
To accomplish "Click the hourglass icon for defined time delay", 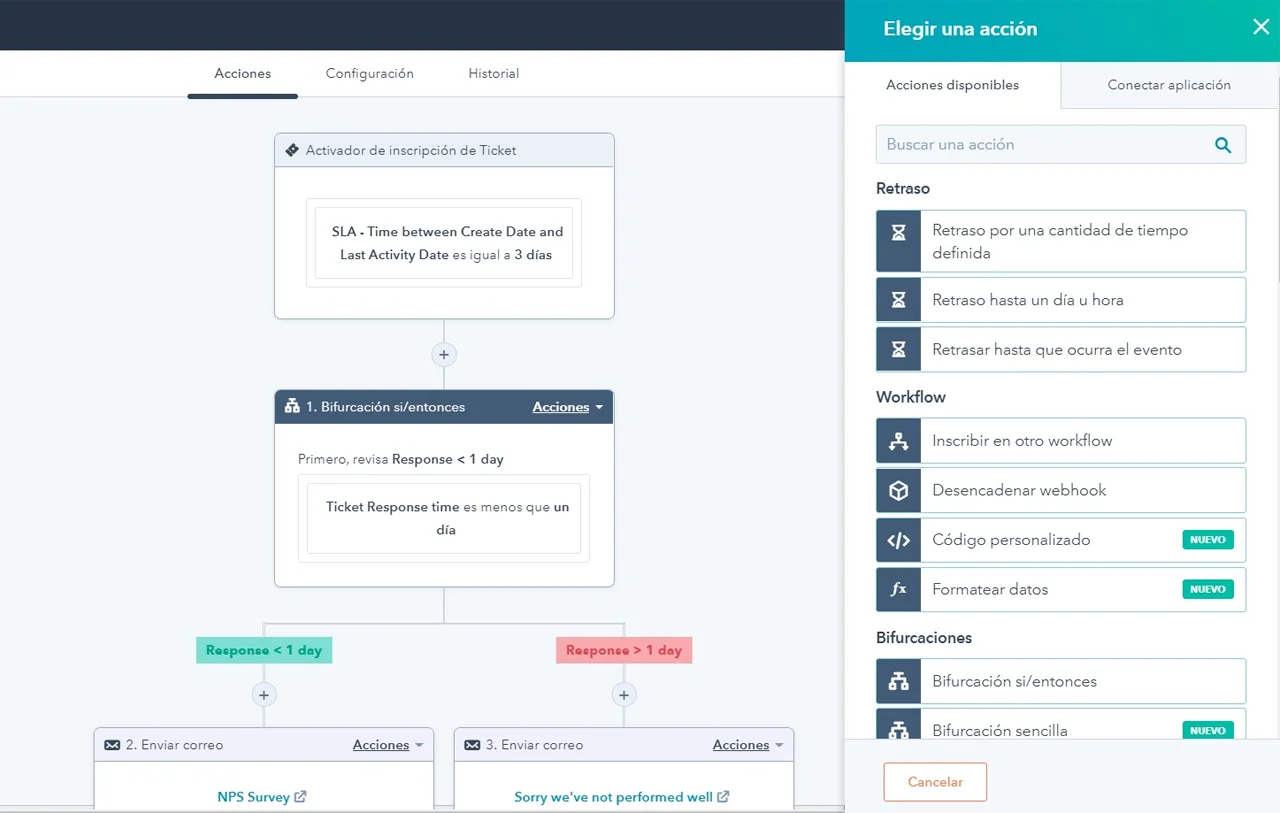I will [x=898, y=241].
